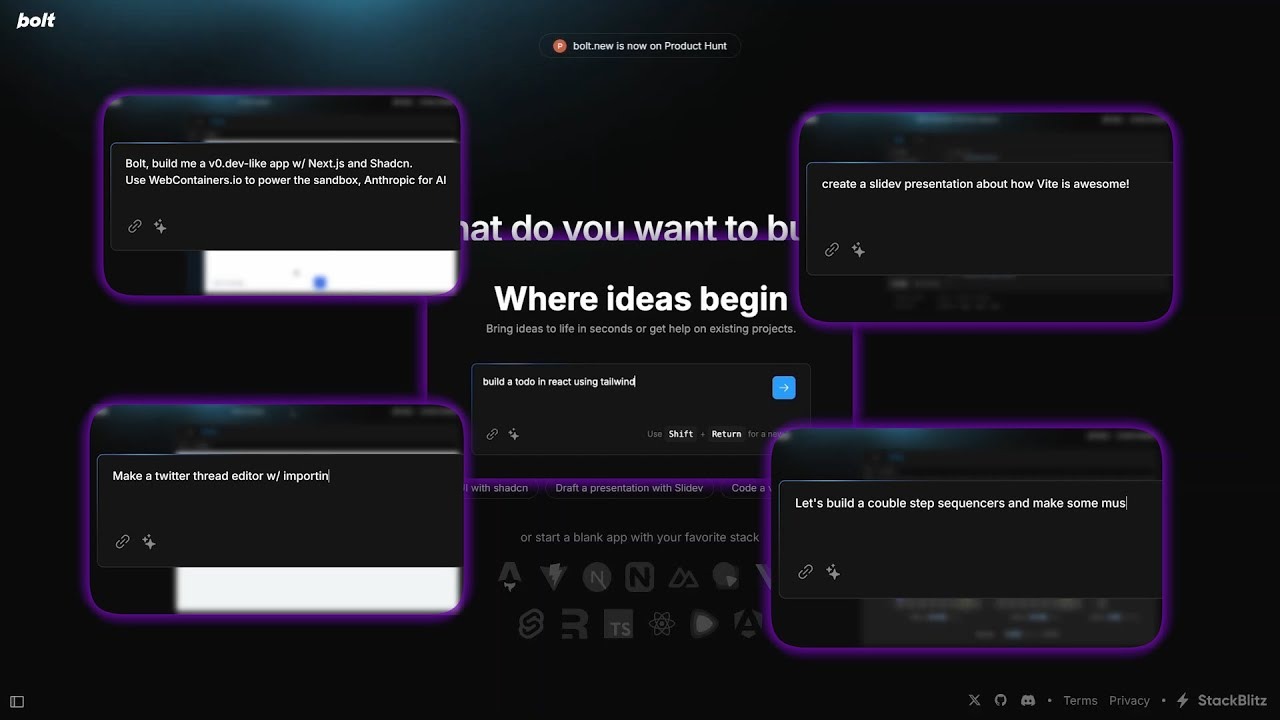Open the Terms link
The width and height of the screenshot is (1280, 720).
[x=1080, y=700]
